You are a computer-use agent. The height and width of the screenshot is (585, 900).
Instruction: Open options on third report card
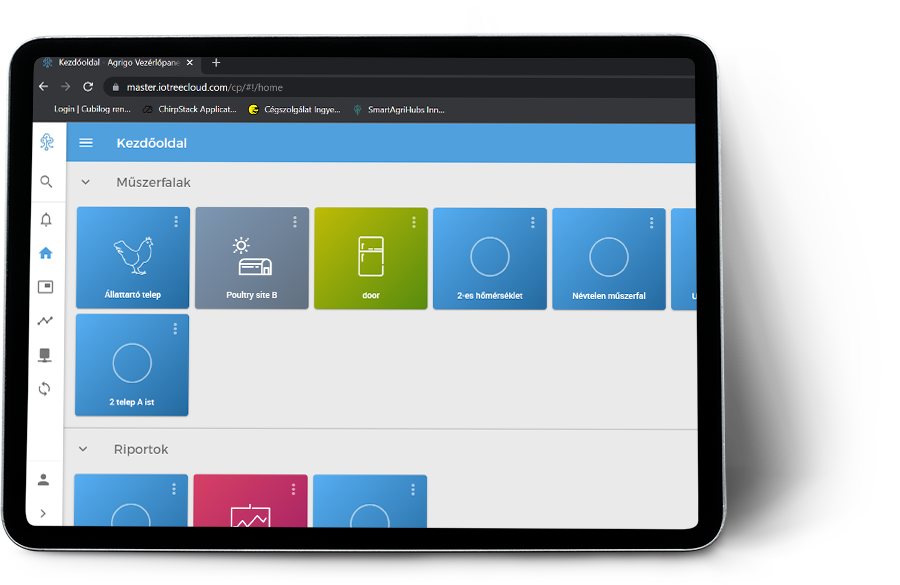coord(413,489)
